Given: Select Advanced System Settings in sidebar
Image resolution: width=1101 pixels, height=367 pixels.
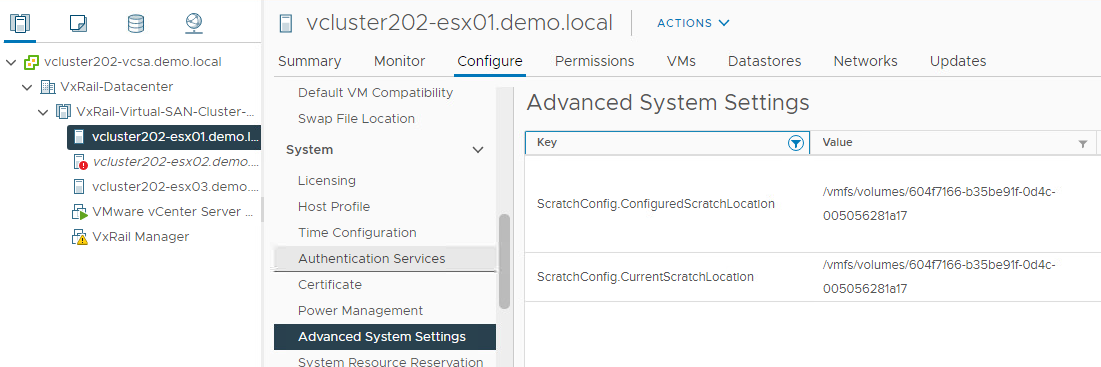Looking at the screenshot, I should [x=385, y=337].
